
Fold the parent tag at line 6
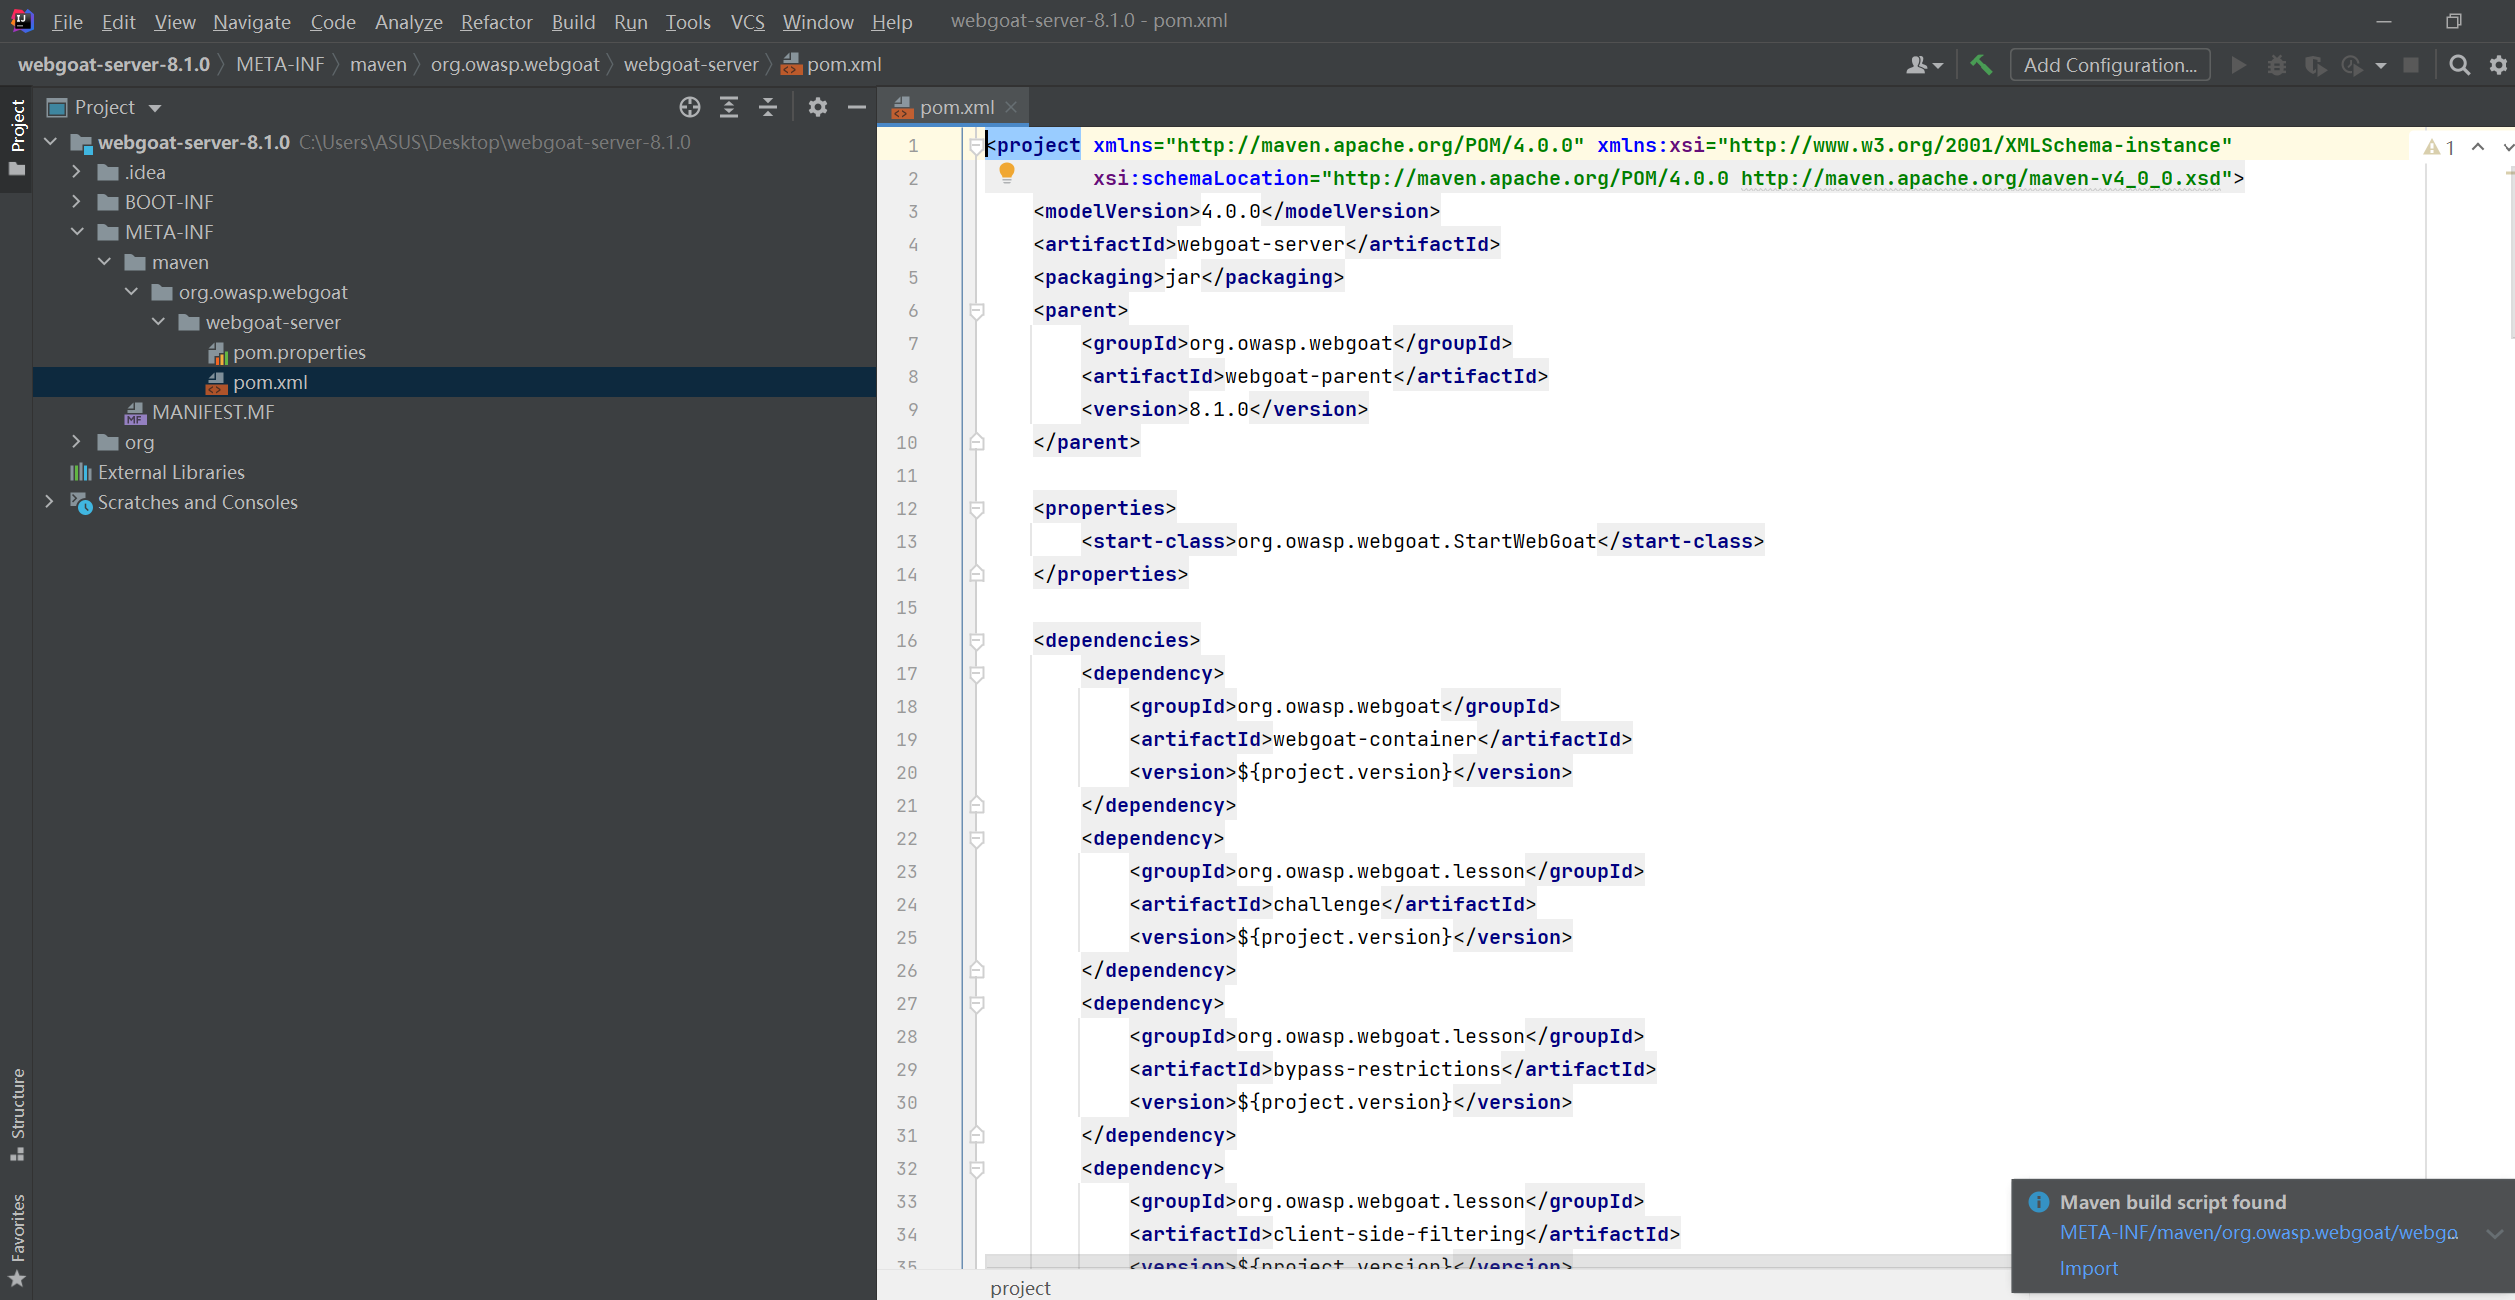977,311
